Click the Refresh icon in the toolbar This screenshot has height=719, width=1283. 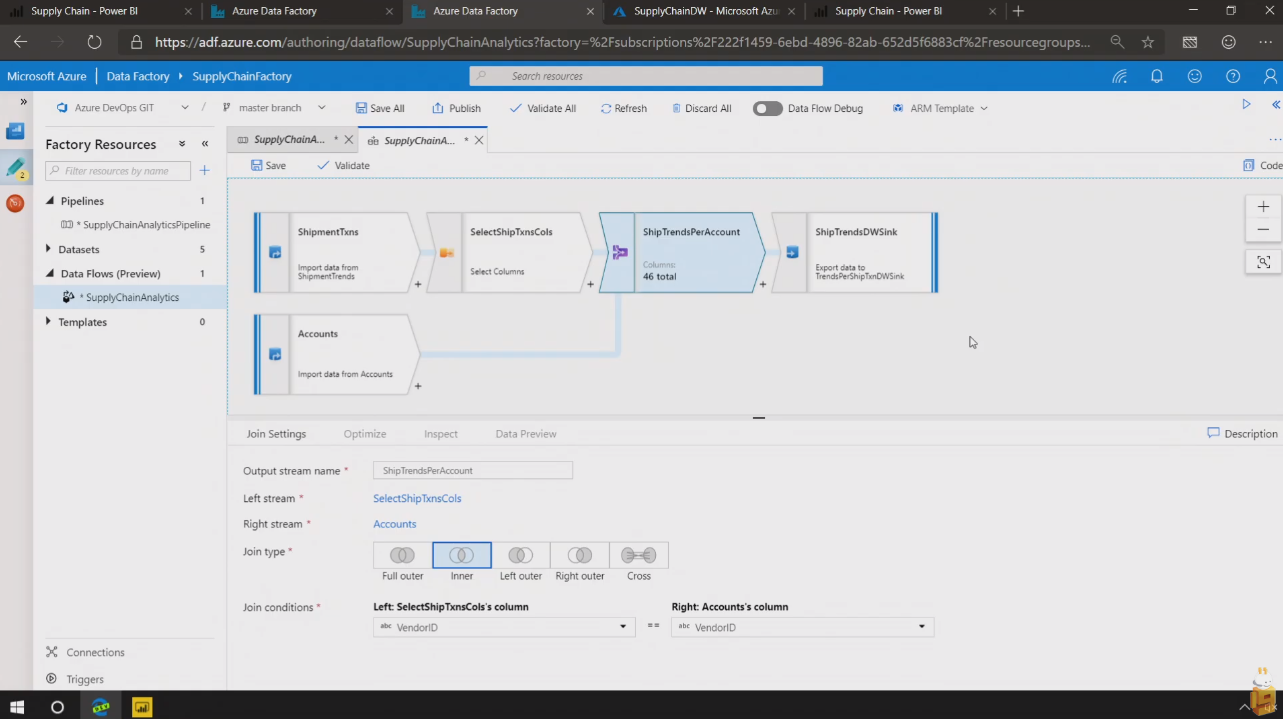coord(606,108)
